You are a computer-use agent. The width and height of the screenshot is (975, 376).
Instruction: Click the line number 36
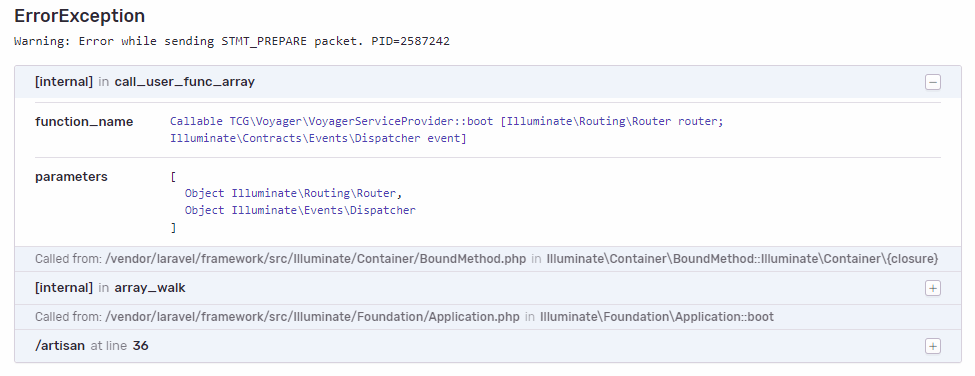[x=141, y=346]
